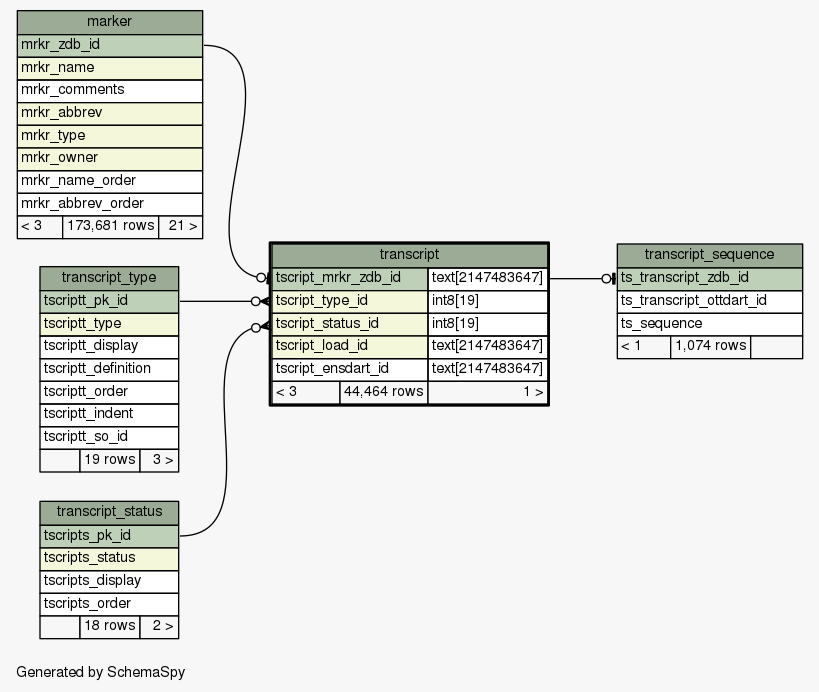Open the marker table header
819x692 pixels.
[x=109, y=22]
